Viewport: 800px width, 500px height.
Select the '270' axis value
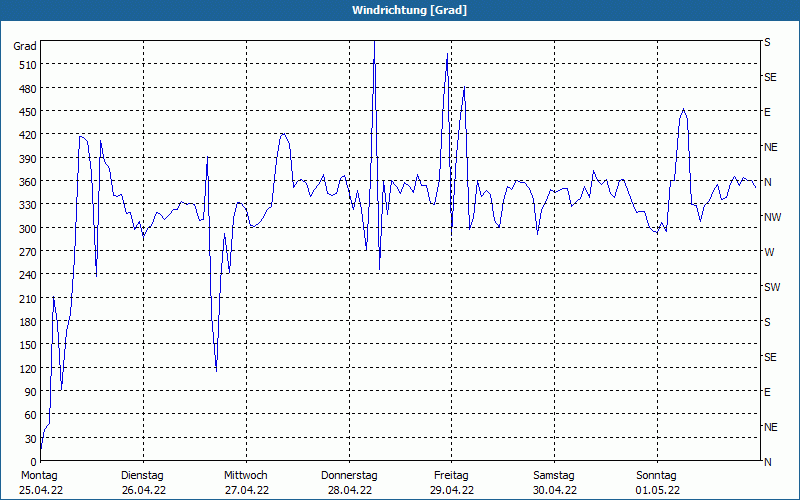(x=28, y=252)
